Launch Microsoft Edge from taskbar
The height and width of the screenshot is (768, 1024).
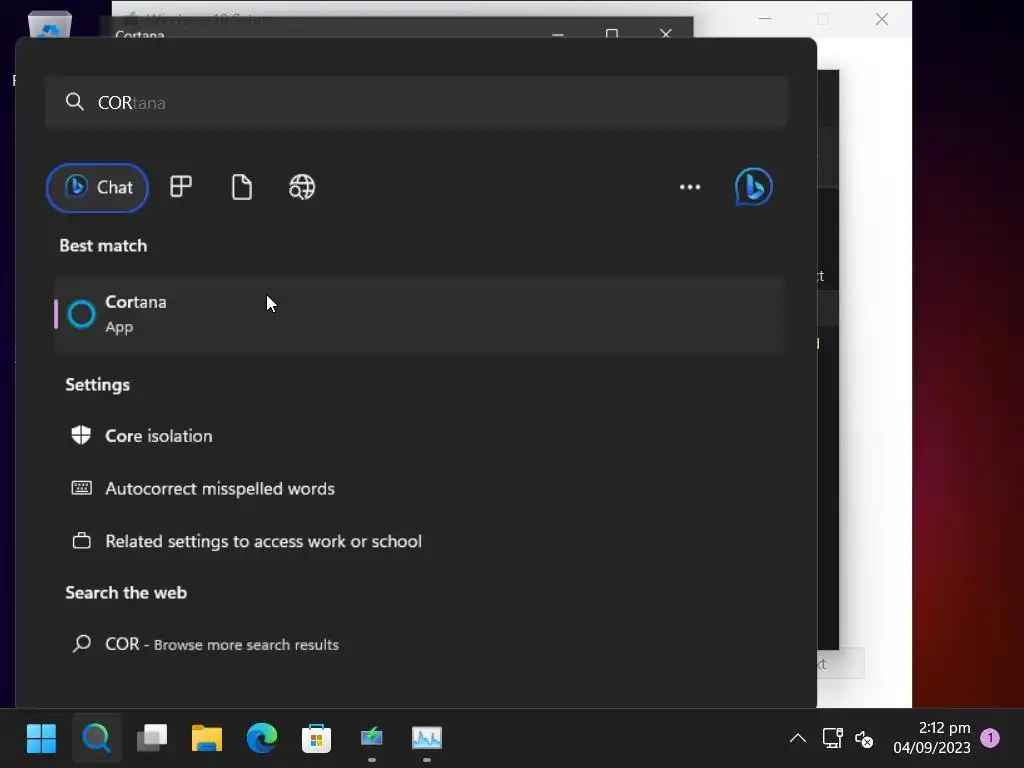tap(261, 739)
